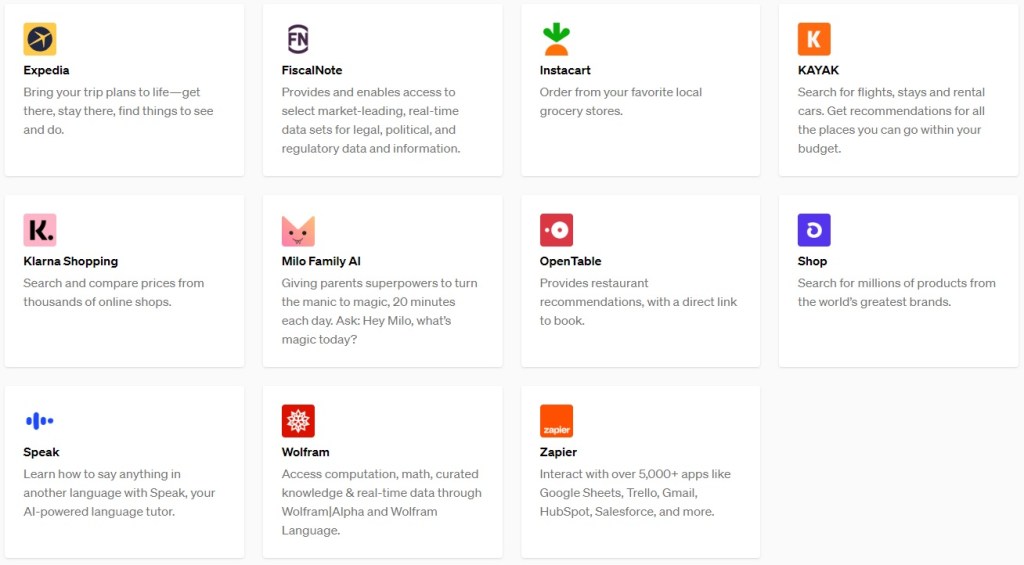Viewport: 1024px width, 565px height.
Task: Click the orange KAYAK K icon
Action: click(x=814, y=39)
